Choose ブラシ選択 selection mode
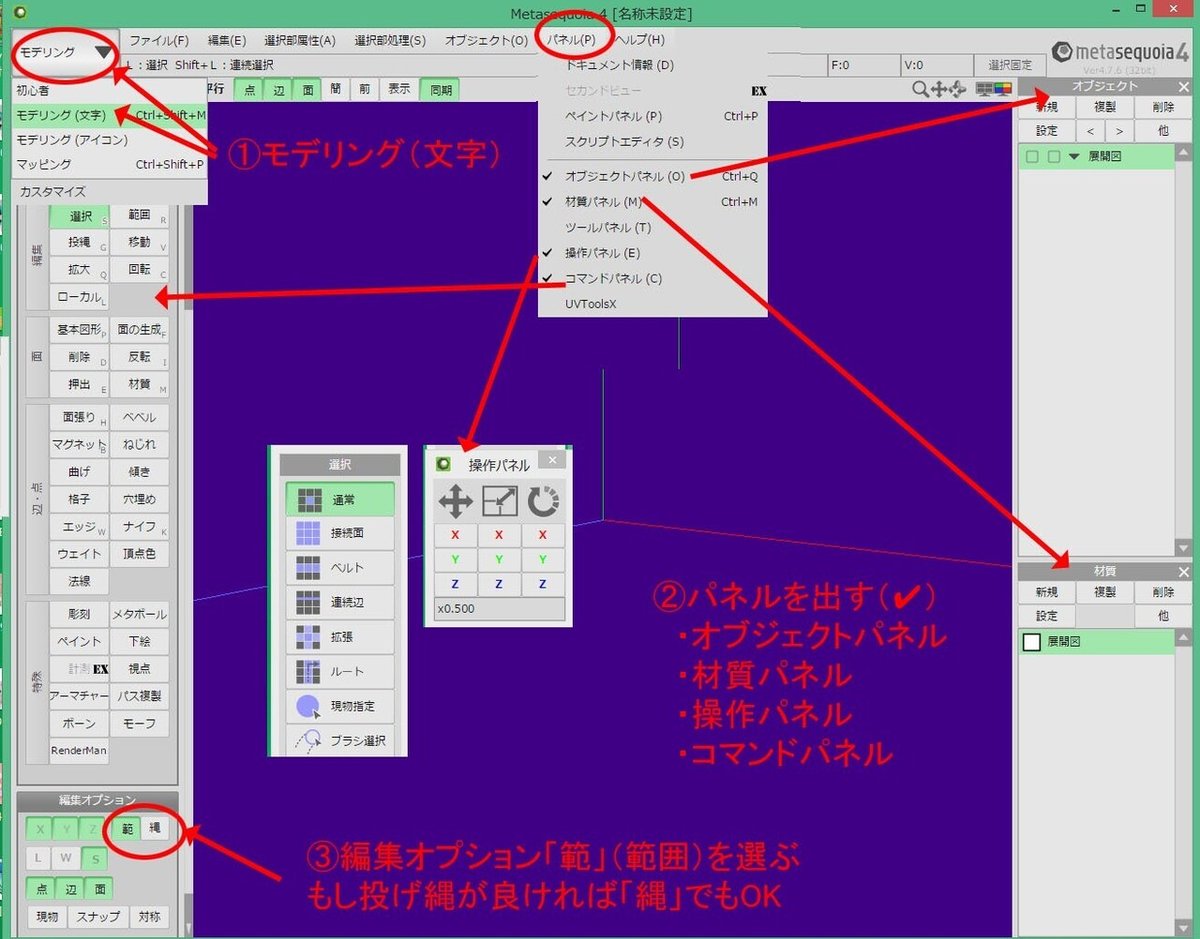1200x939 pixels. tap(341, 741)
